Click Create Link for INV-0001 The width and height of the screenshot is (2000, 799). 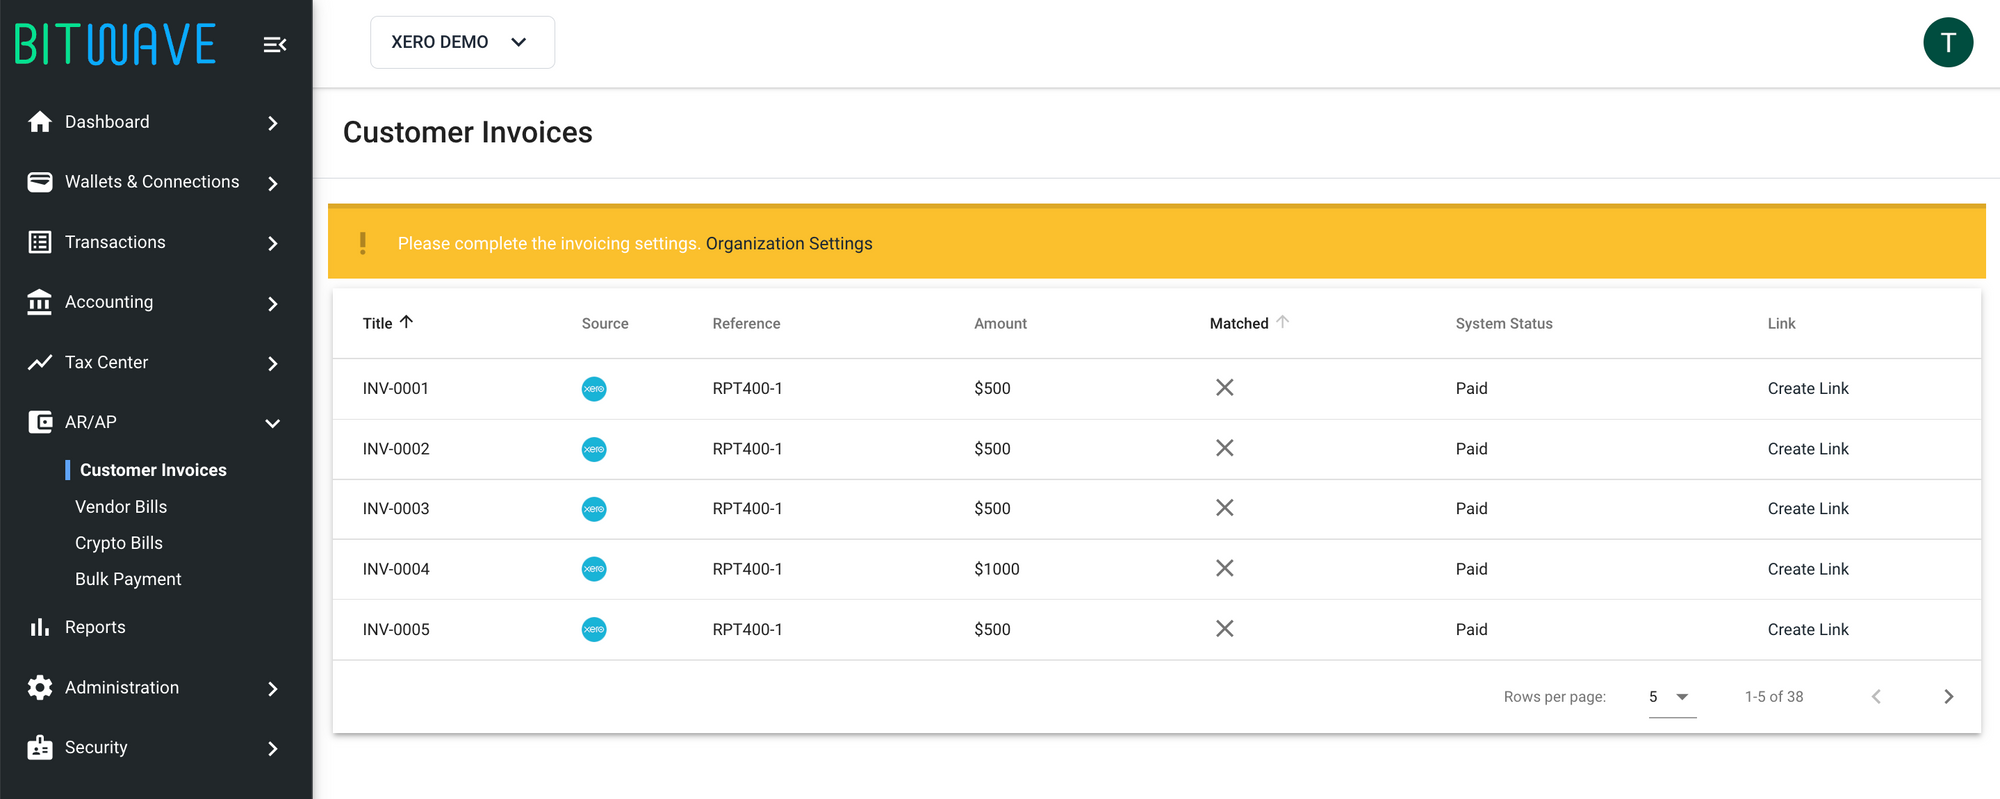(1808, 388)
